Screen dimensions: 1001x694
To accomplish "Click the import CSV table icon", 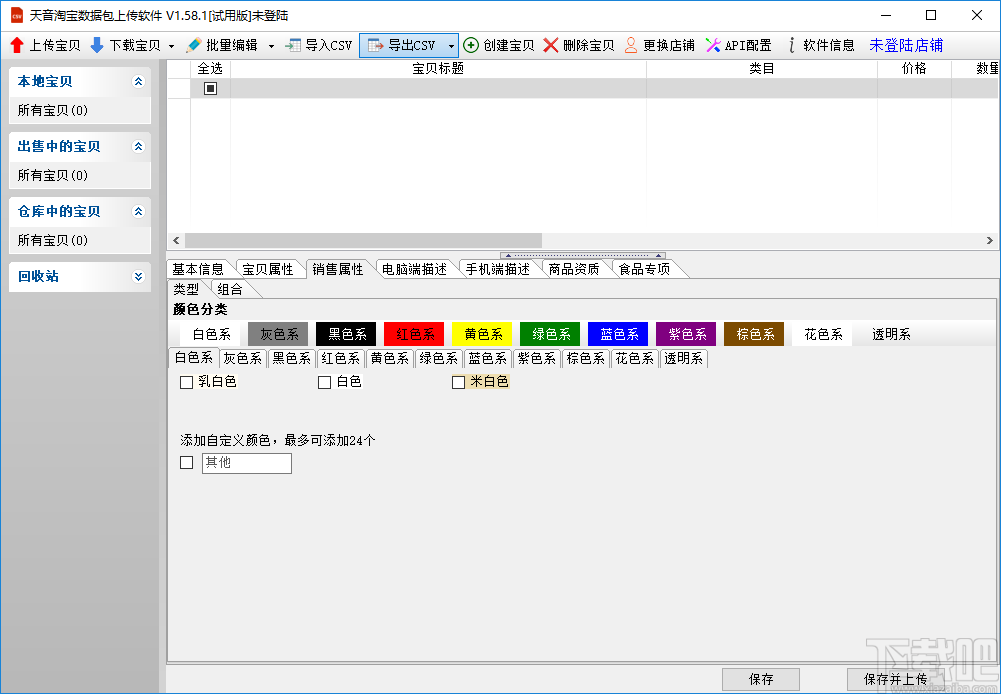I will click(x=293, y=45).
